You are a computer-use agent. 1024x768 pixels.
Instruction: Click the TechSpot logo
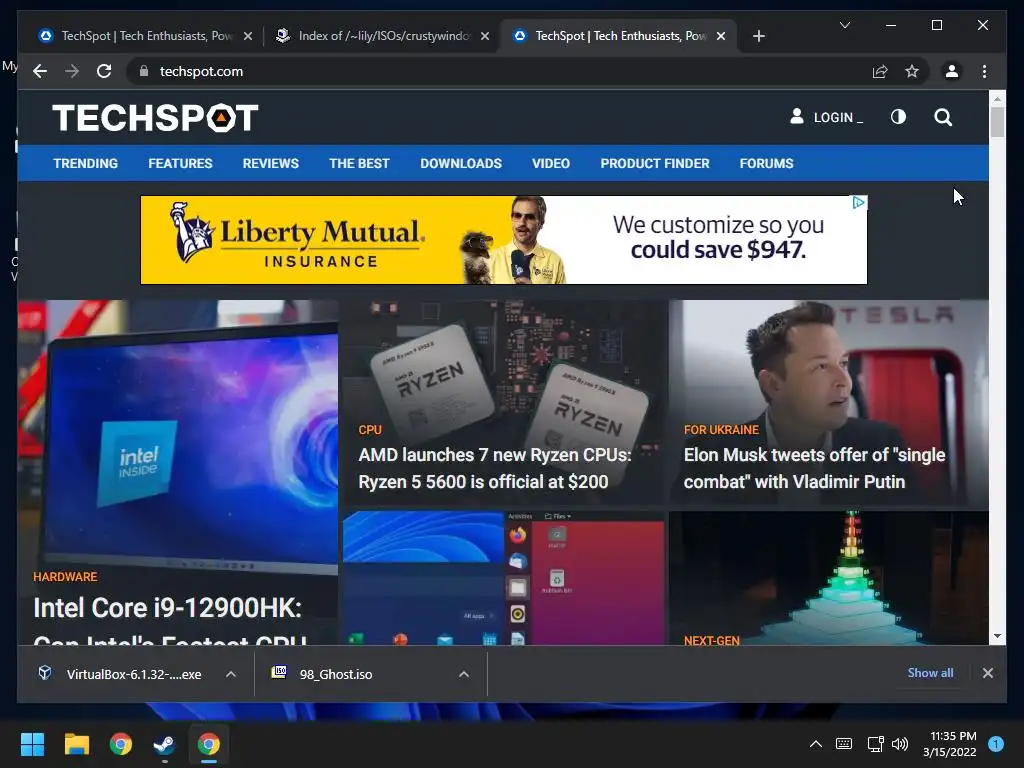click(155, 118)
